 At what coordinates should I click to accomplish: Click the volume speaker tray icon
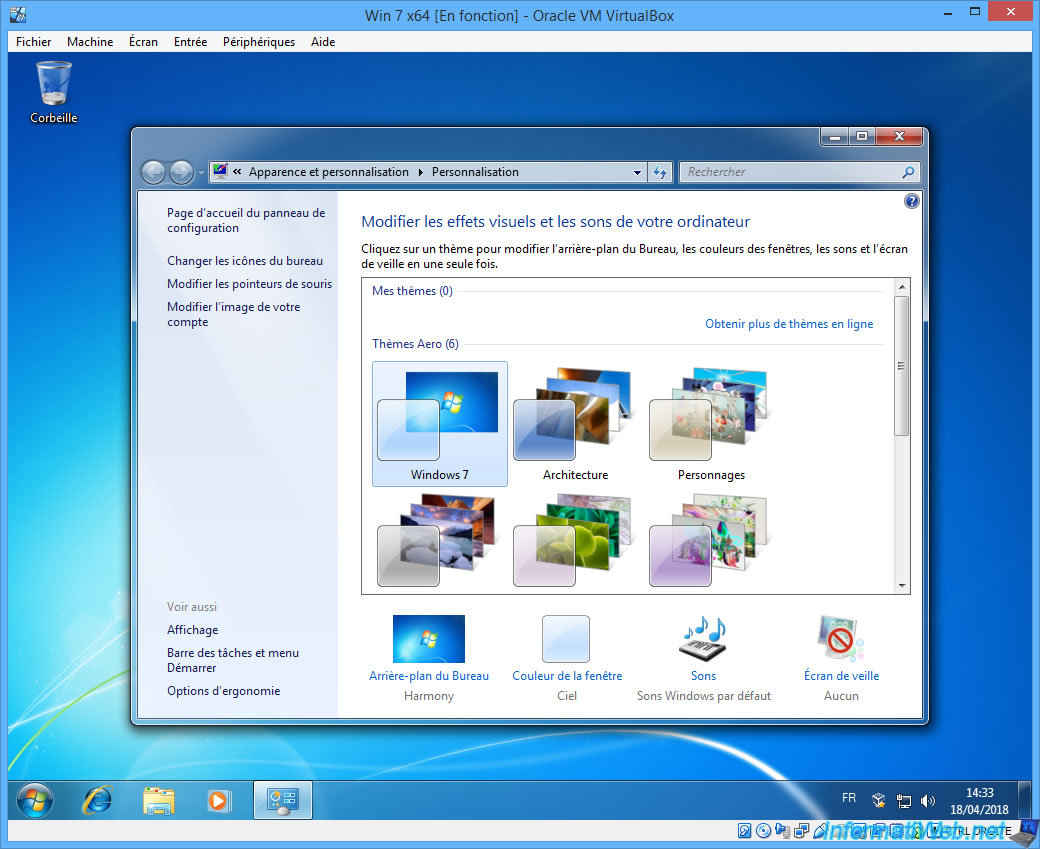pyautogui.click(x=927, y=801)
